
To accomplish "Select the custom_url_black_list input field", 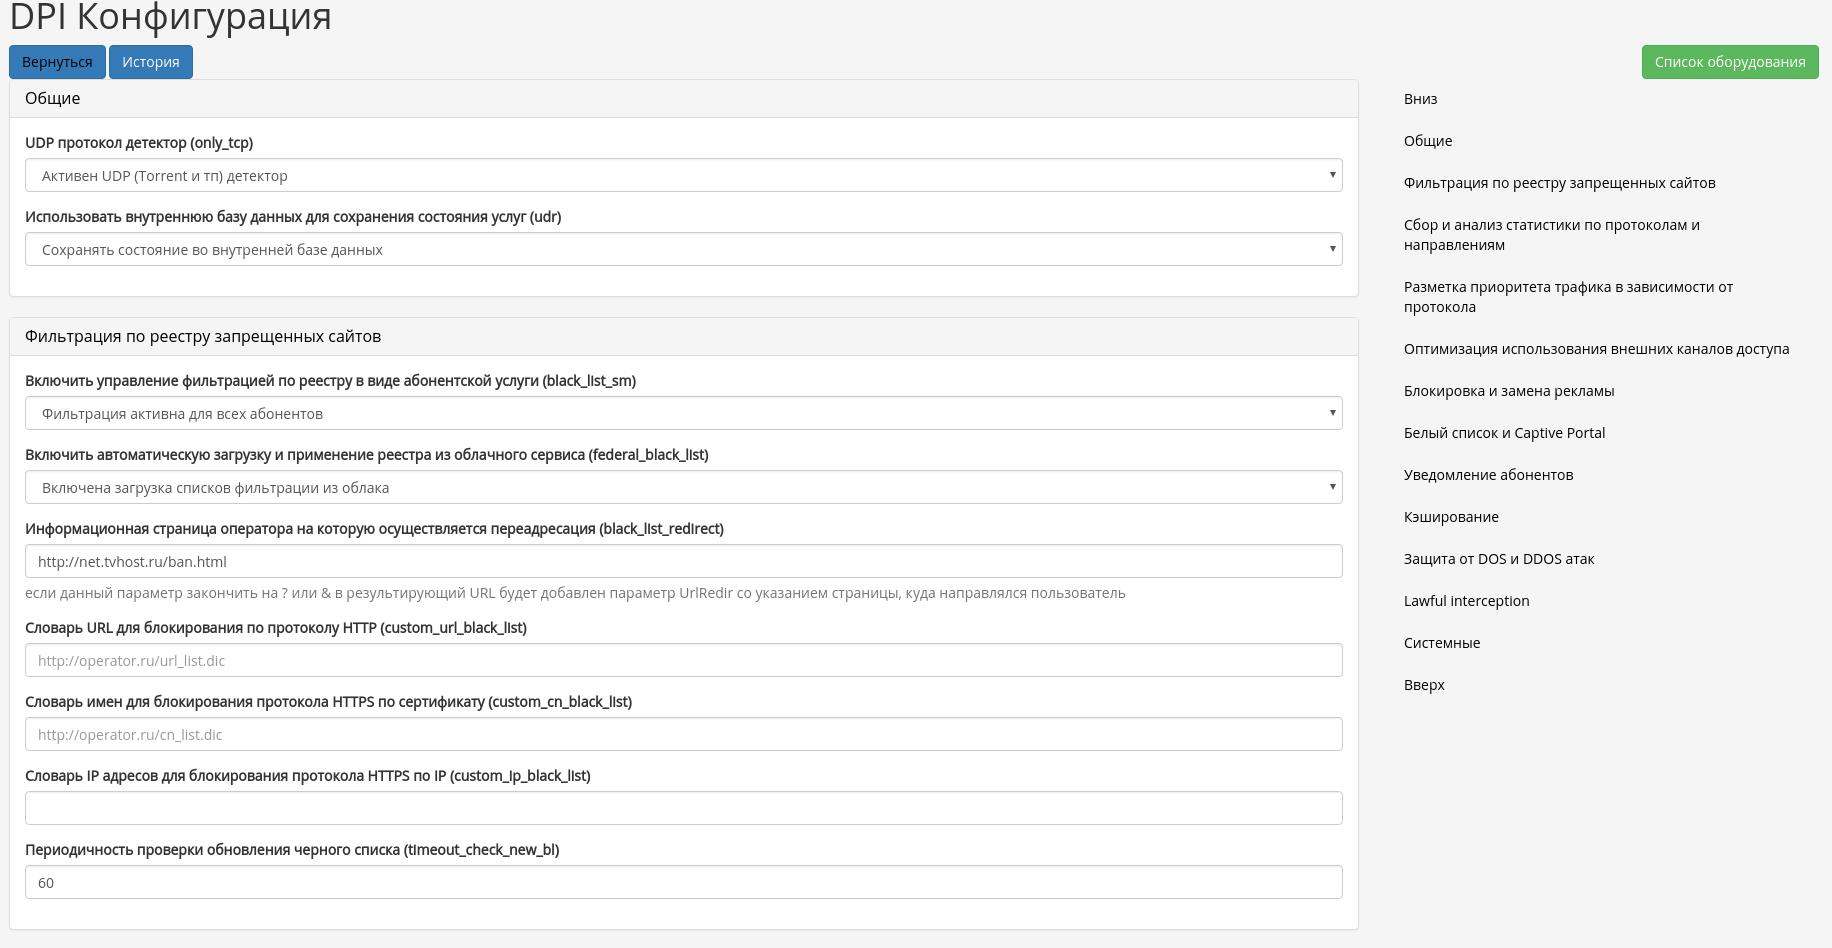I will pos(684,660).
